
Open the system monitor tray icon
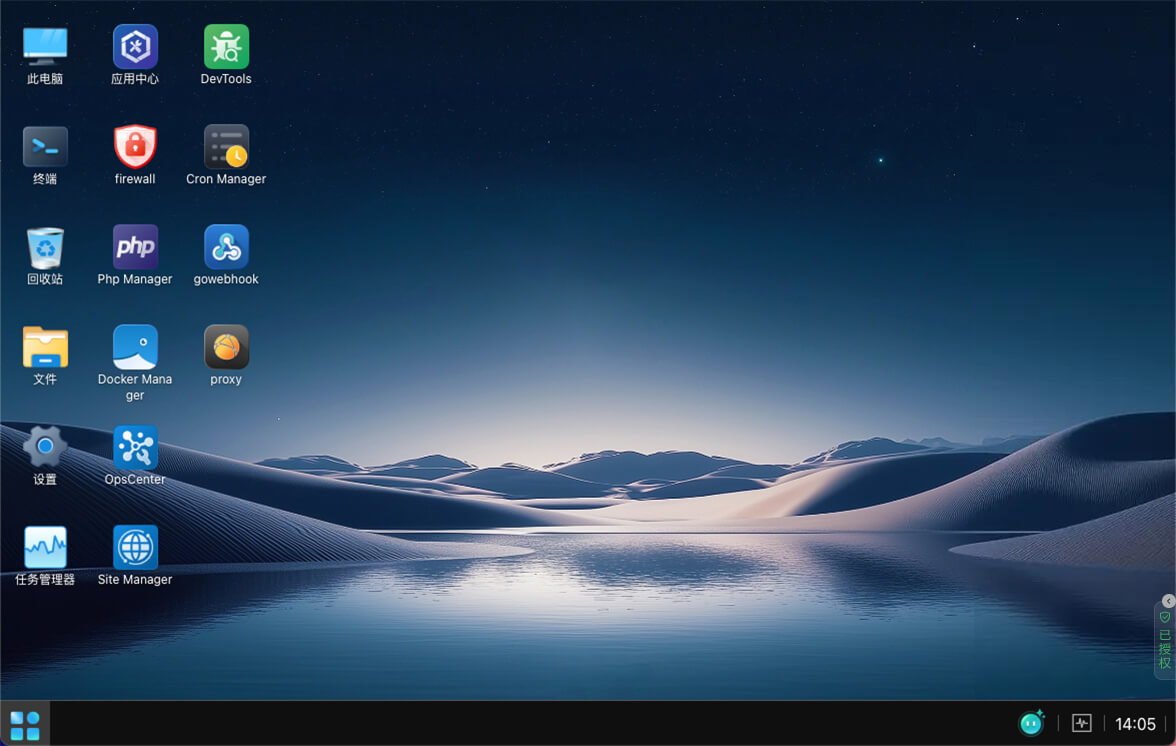click(1081, 723)
